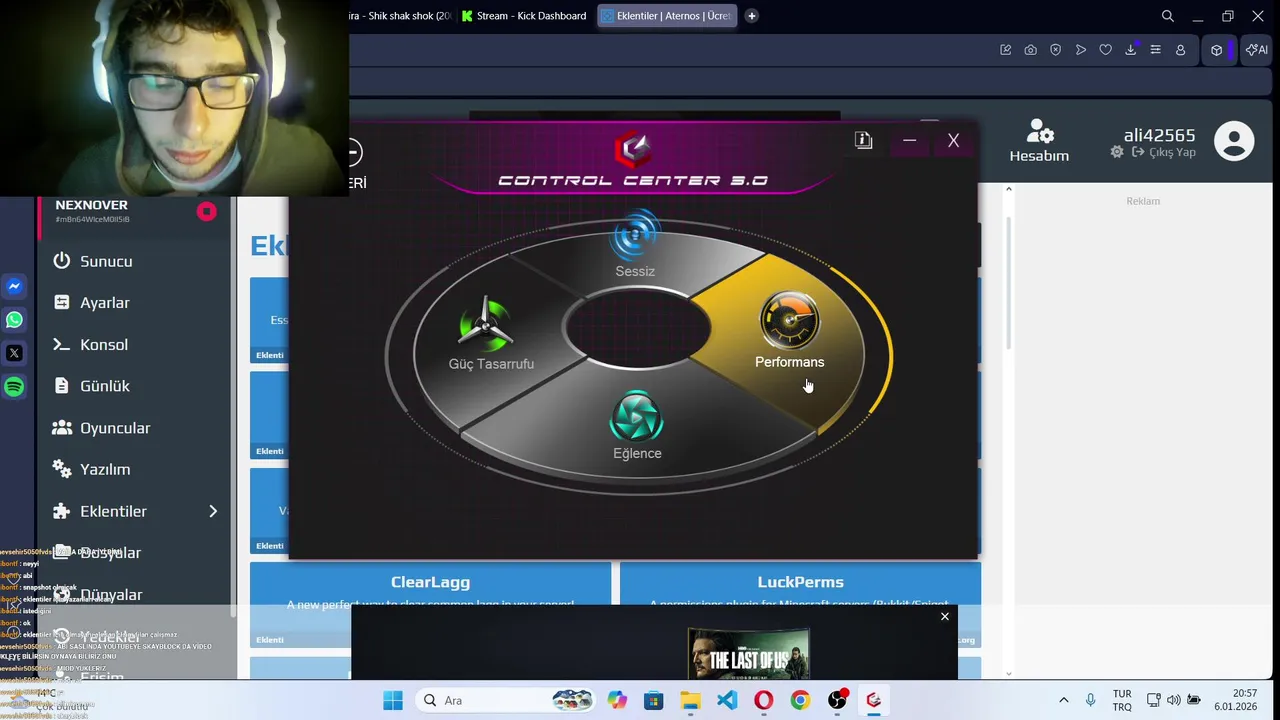Expand Eklentiler submenu arrow
The height and width of the screenshot is (720, 1280).
(212, 511)
